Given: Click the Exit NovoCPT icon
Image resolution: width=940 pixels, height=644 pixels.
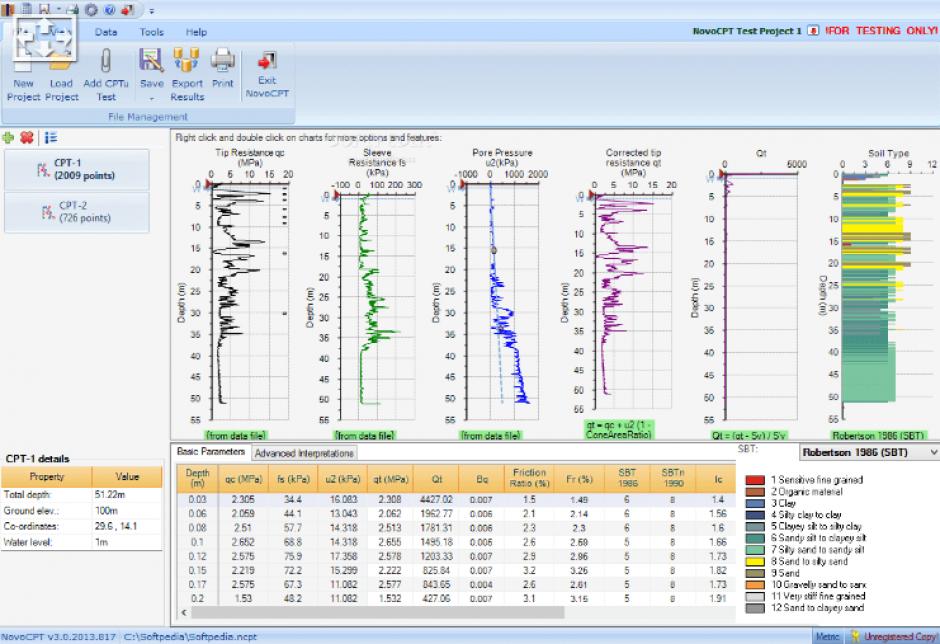Looking at the screenshot, I should pos(267,60).
